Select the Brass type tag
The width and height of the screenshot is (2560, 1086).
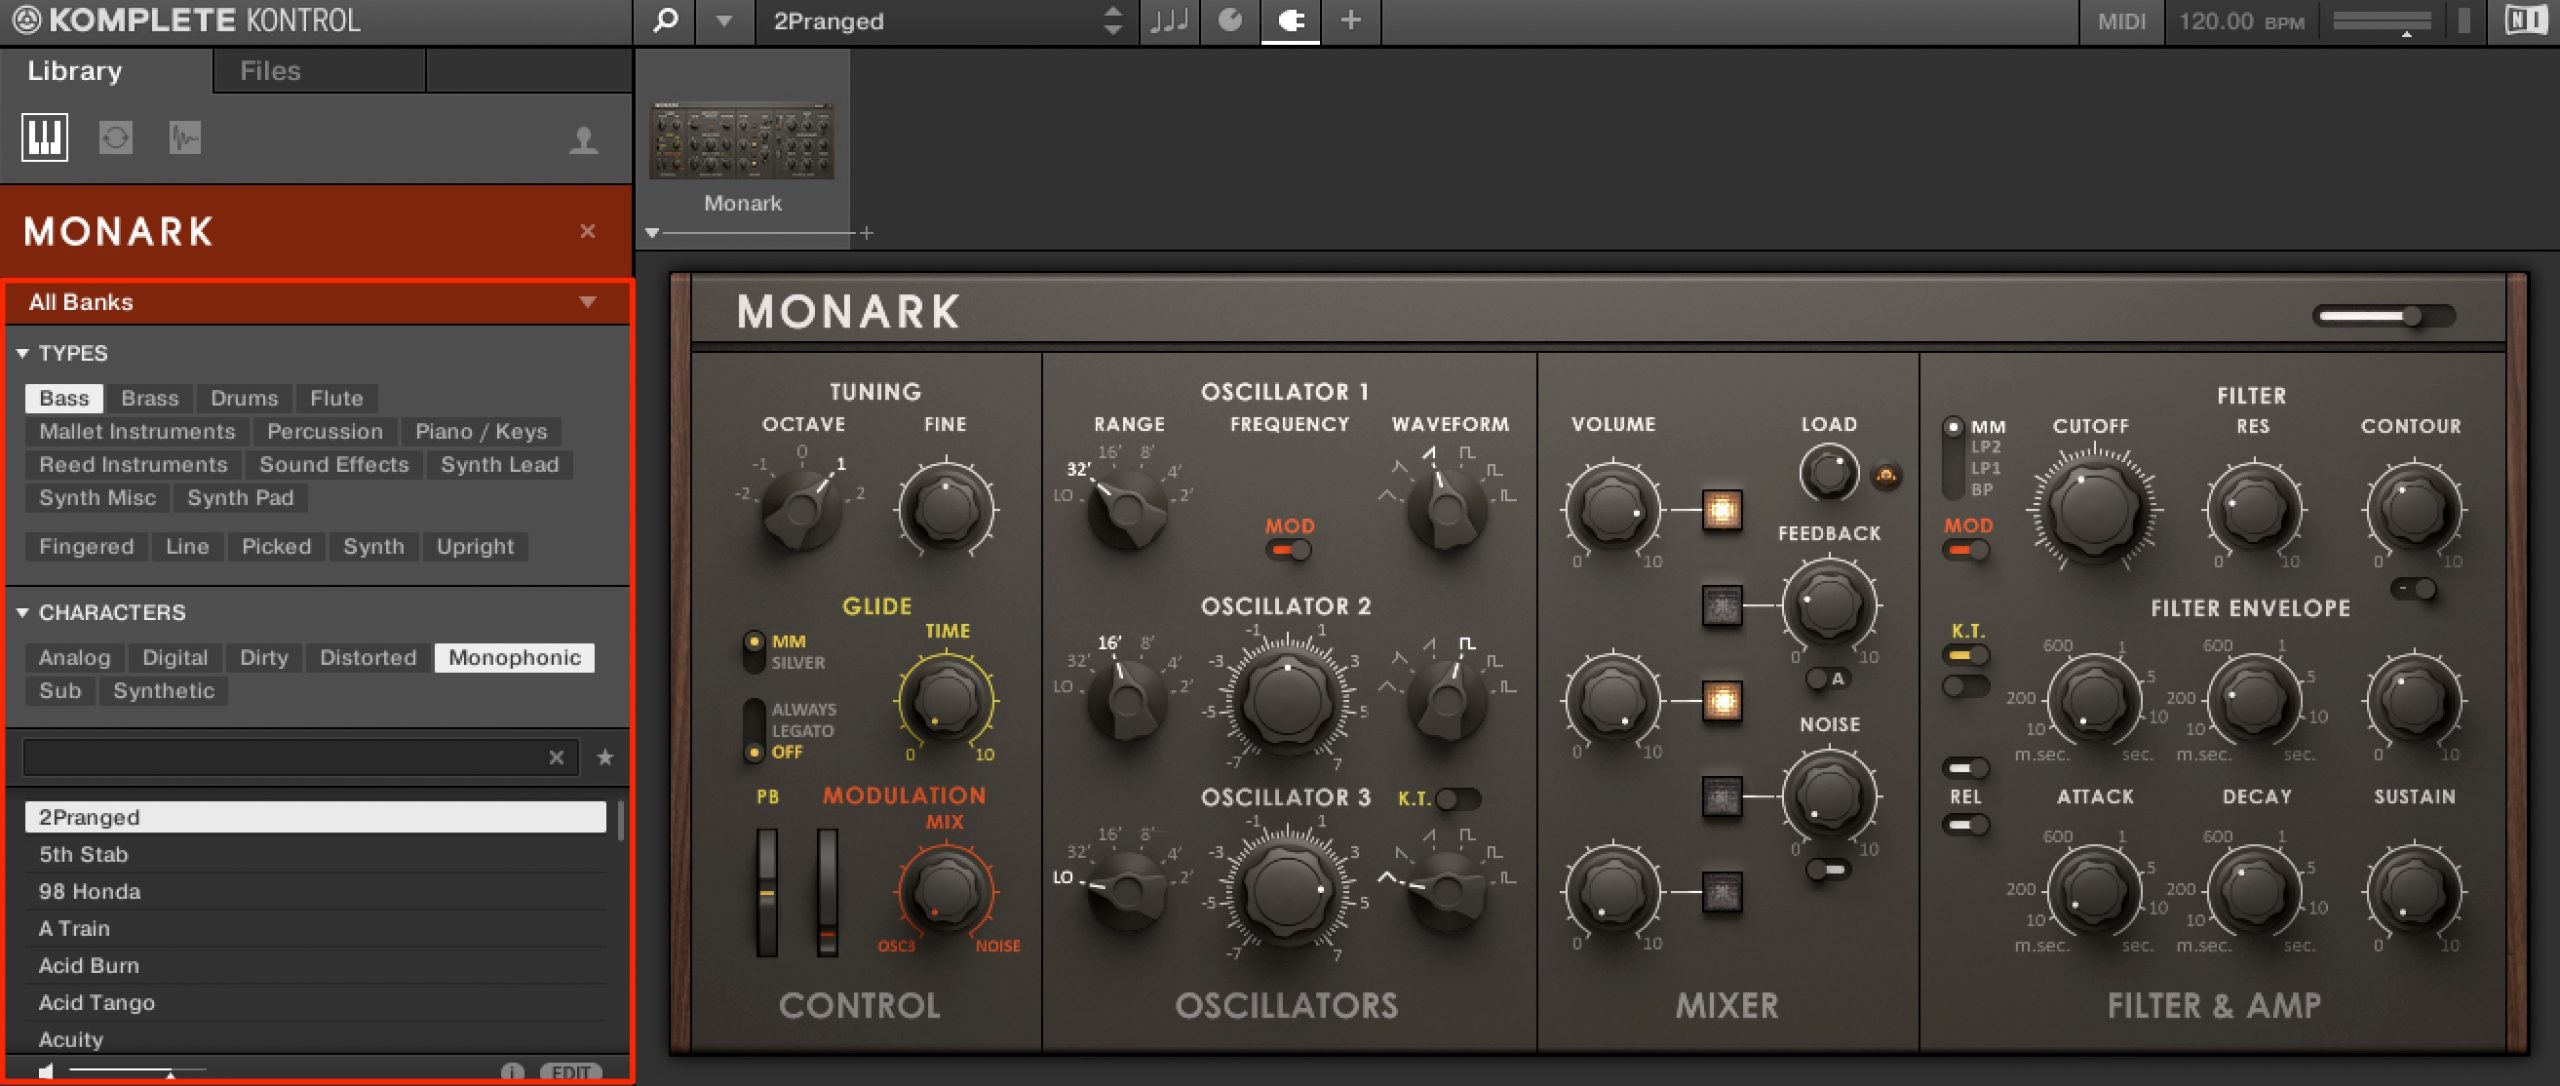tap(150, 398)
